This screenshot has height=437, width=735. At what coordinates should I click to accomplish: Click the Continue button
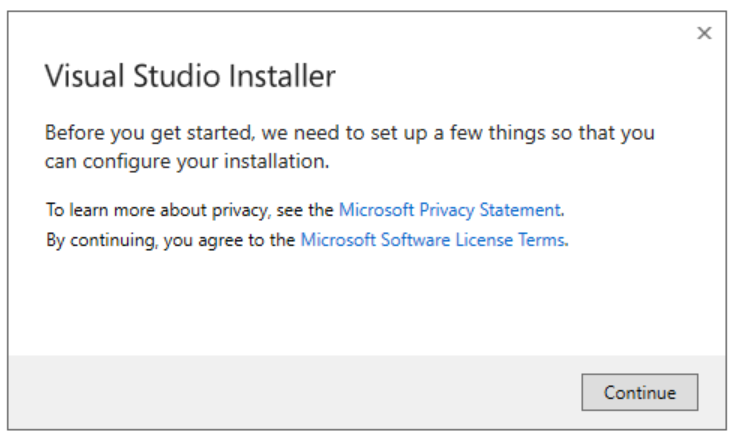tap(639, 392)
